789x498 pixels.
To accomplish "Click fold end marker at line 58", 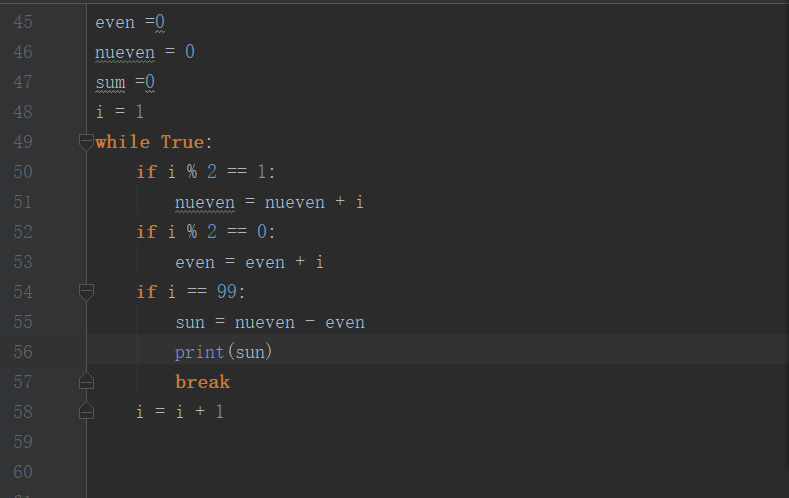I will (x=86, y=411).
